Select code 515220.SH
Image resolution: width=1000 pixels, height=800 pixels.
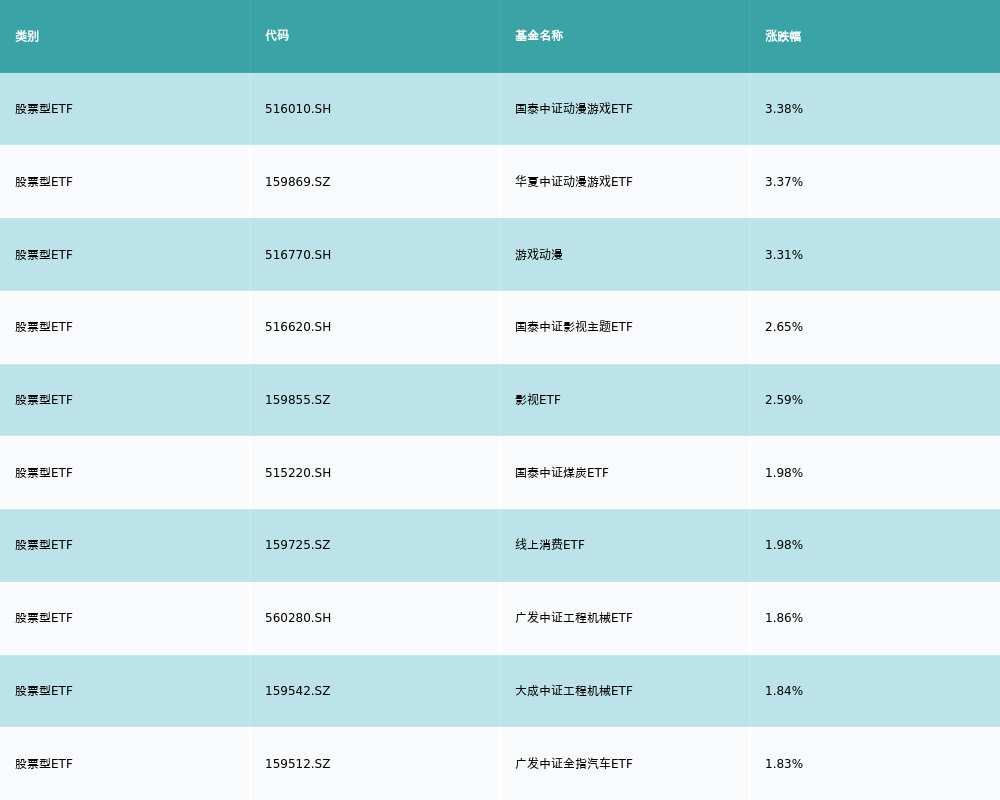click(x=298, y=473)
